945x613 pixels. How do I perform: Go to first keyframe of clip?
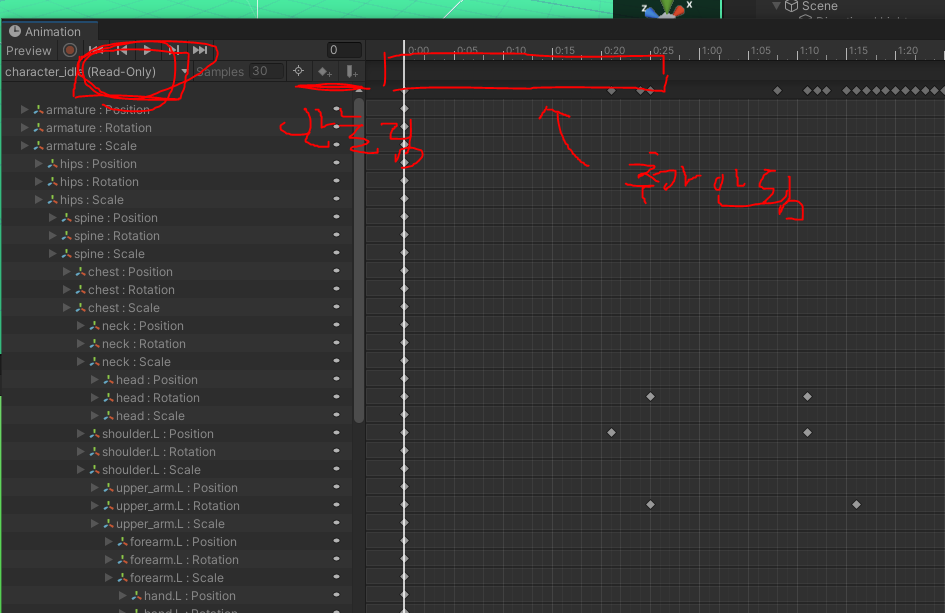tap(96, 50)
